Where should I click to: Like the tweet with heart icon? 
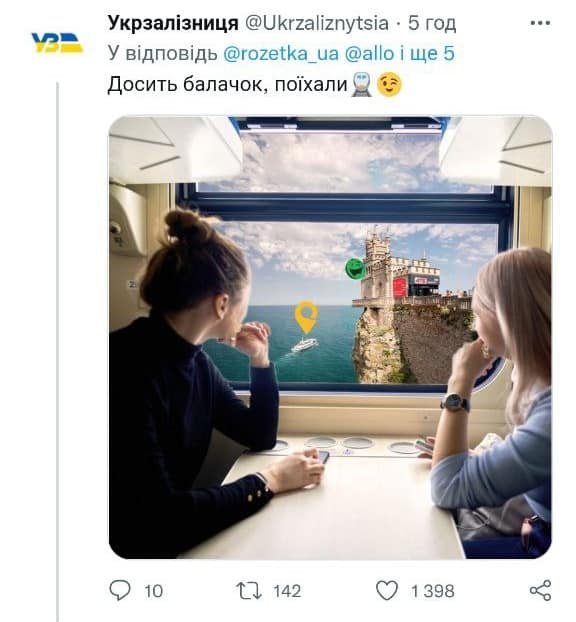387,590
